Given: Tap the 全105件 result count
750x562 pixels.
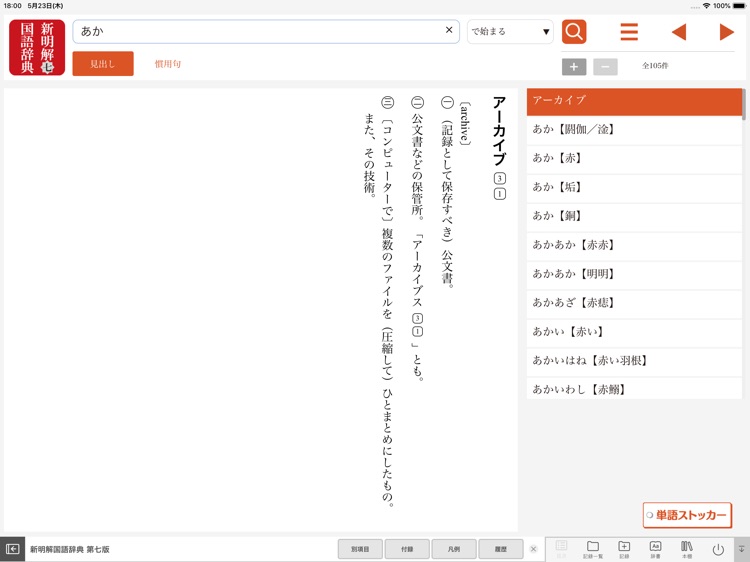Looking at the screenshot, I should pos(655,66).
